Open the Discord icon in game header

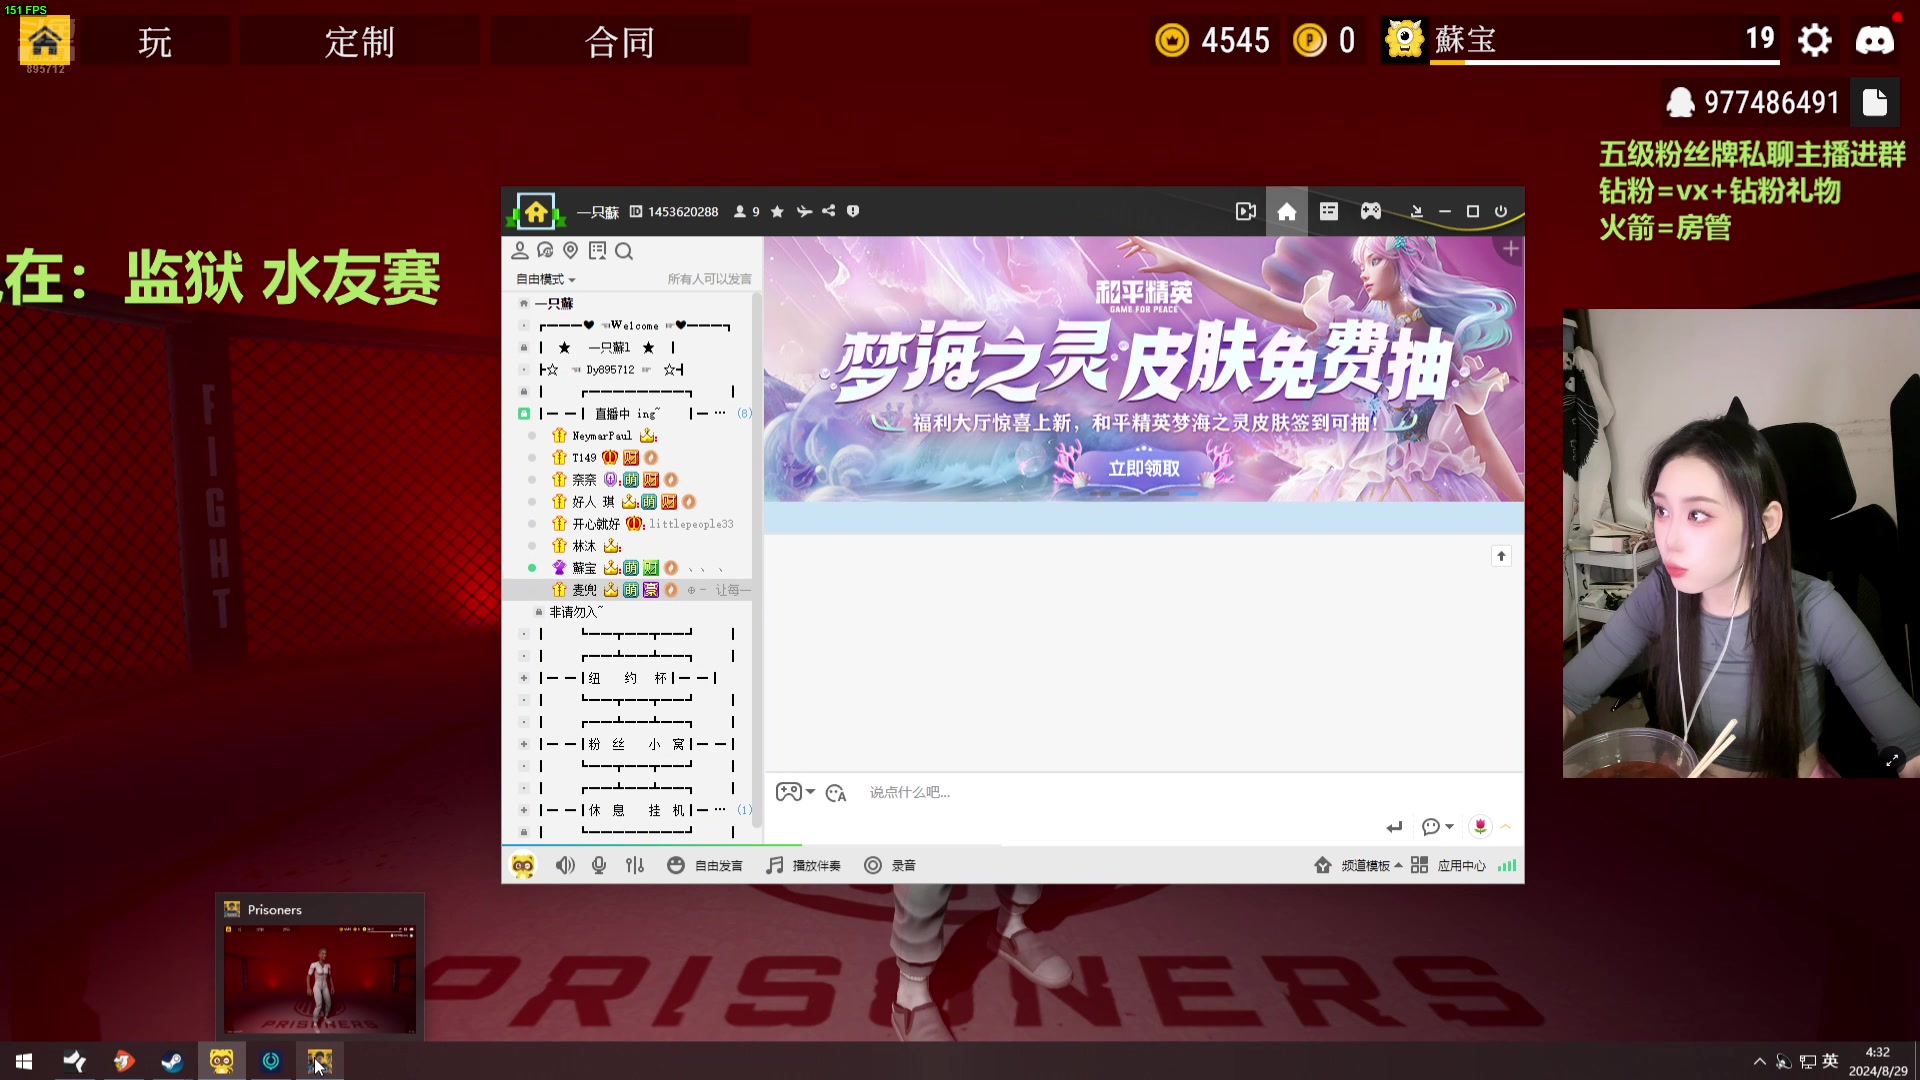[x=1874, y=40]
